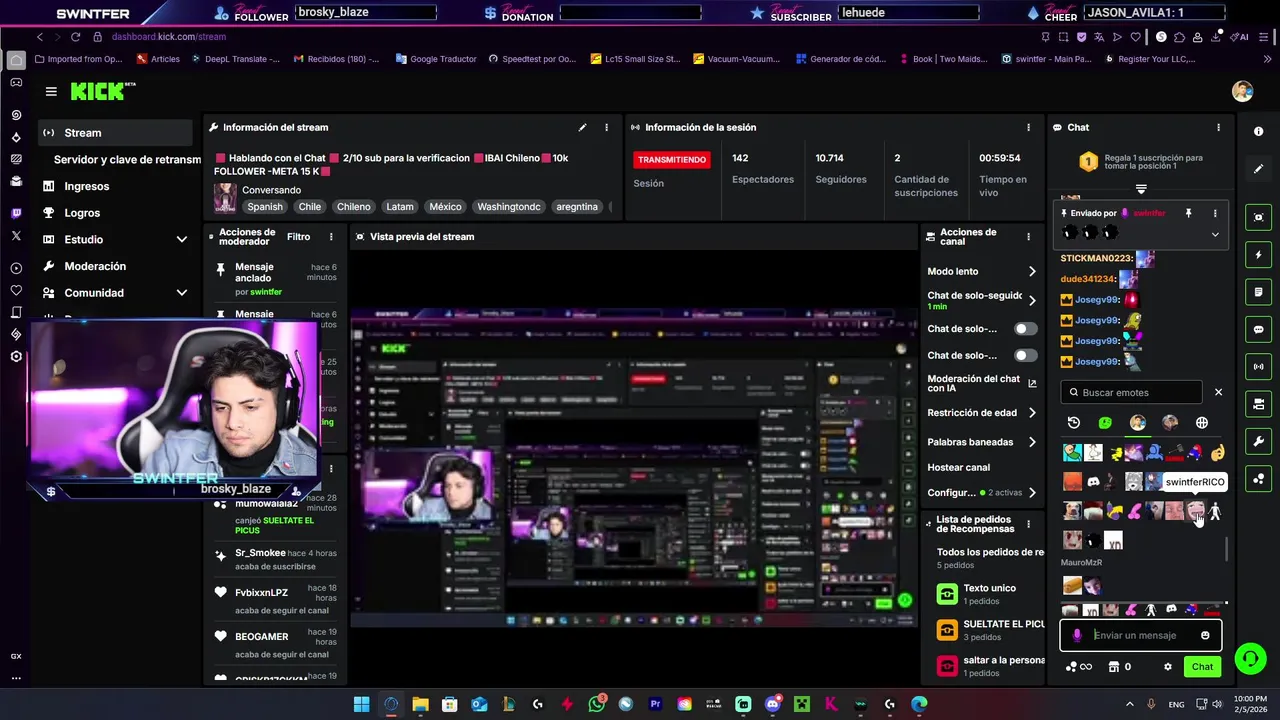Open the Filtro filter in moderator actions
The width and height of the screenshot is (1280, 720).
click(298, 237)
